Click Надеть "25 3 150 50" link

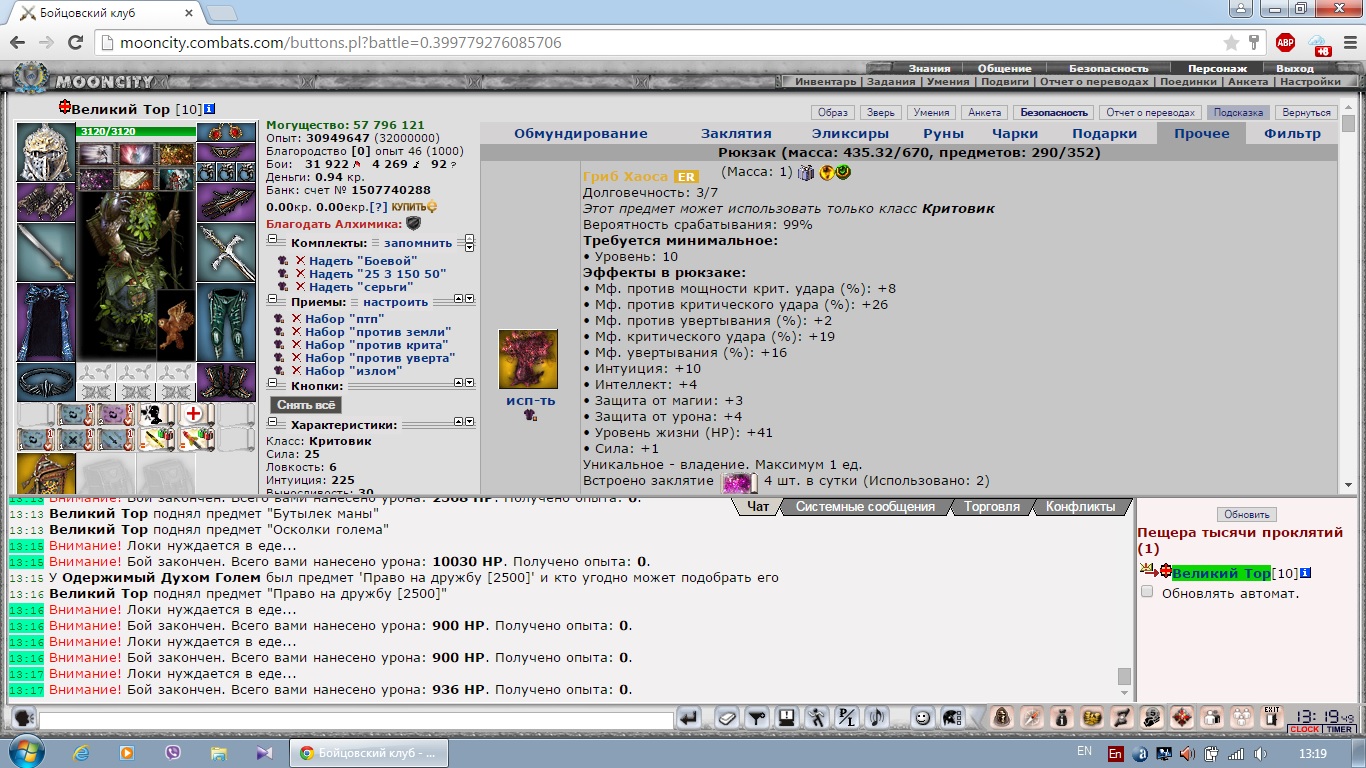tap(377, 273)
